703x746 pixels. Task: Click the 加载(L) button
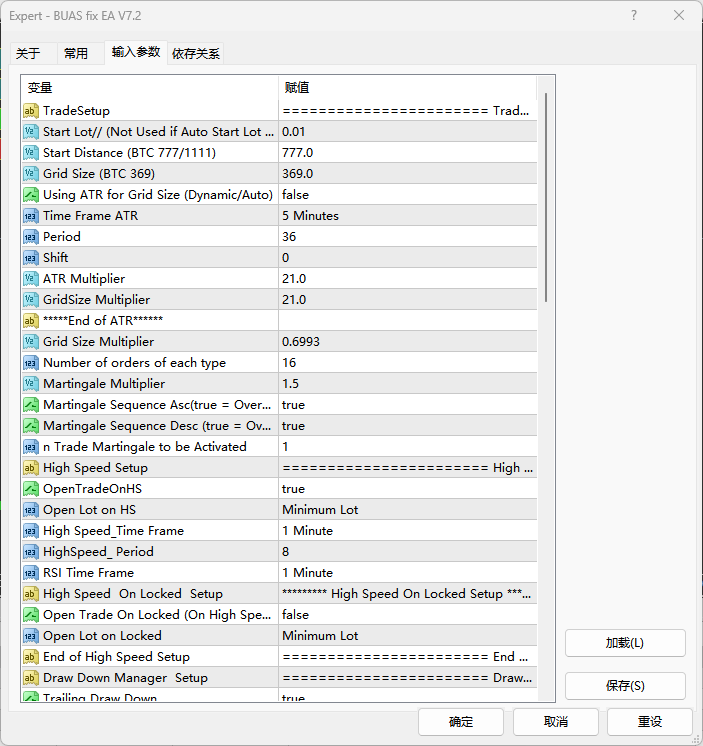click(625, 643)
